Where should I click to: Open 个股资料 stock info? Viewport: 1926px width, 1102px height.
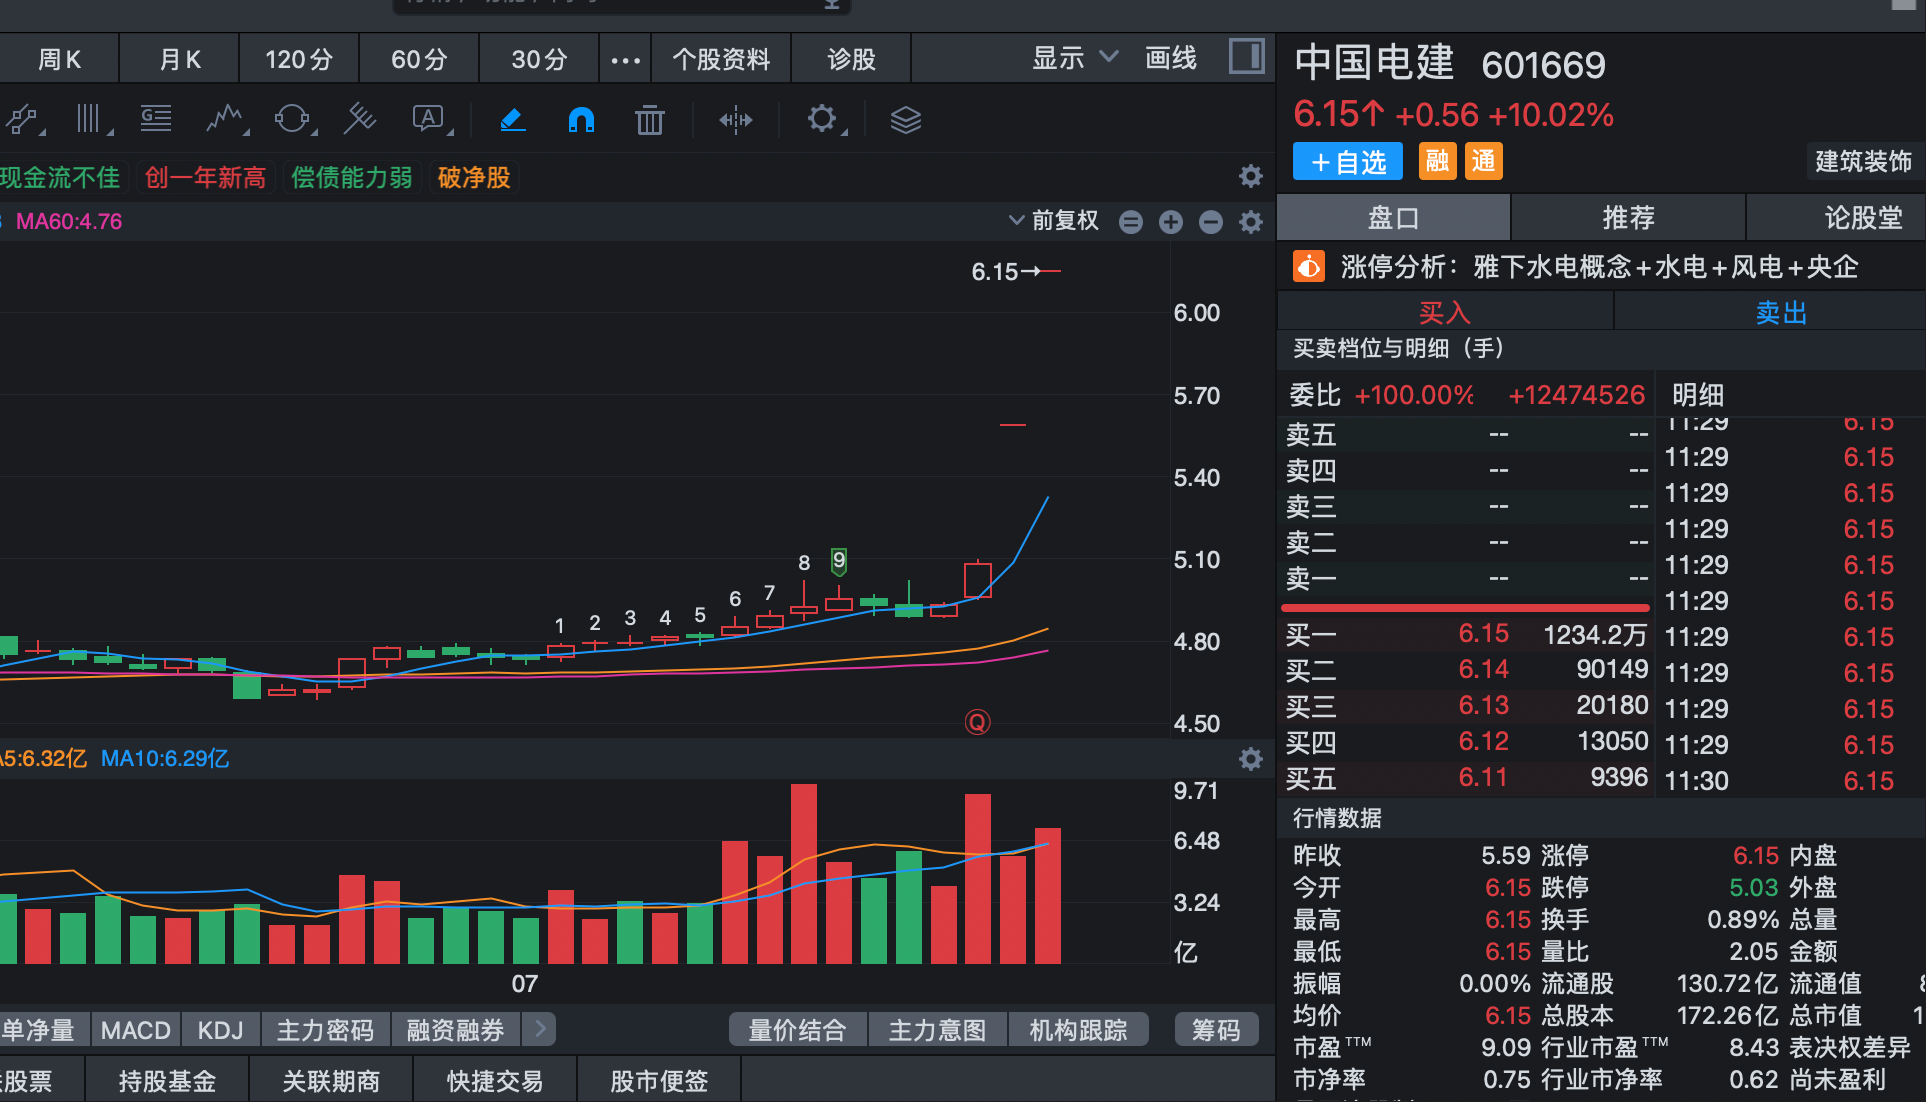721,59
